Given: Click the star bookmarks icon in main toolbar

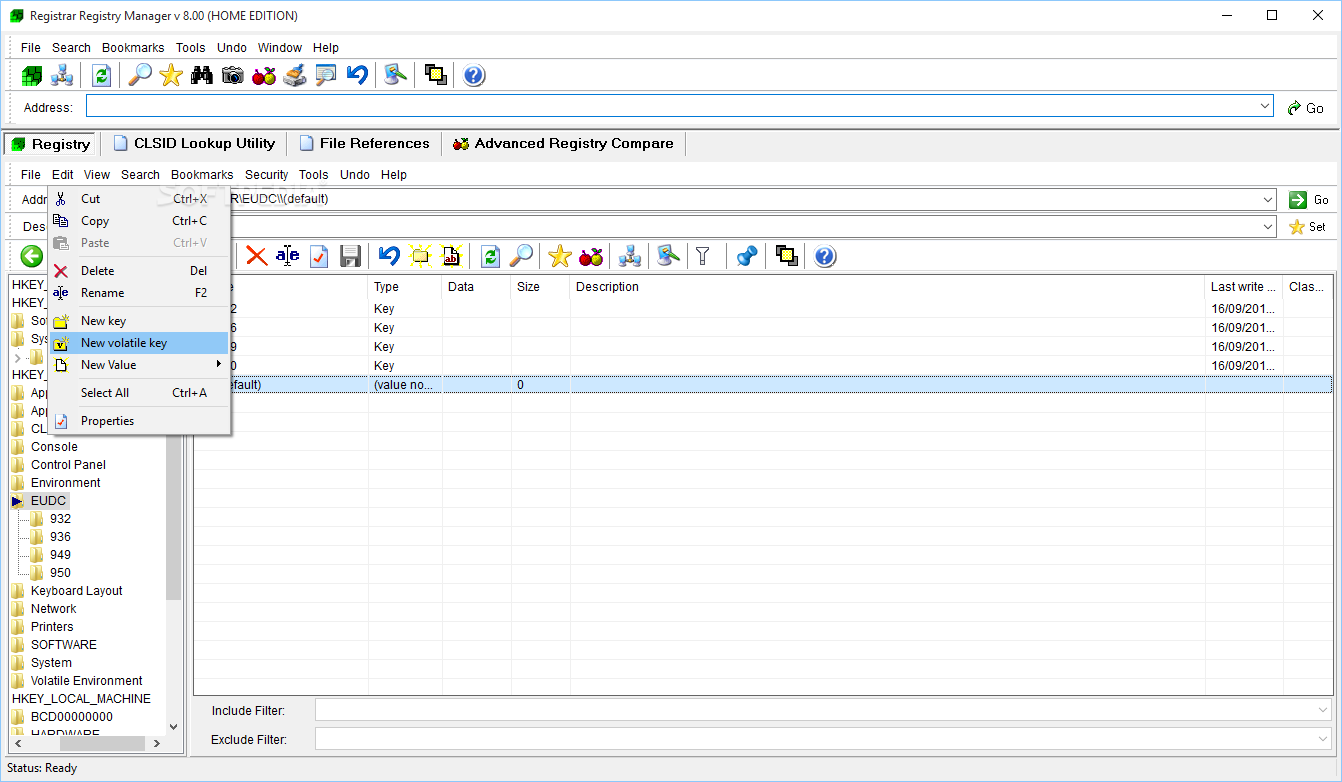Looking at the screenshot, I should (x=171, y=75).
